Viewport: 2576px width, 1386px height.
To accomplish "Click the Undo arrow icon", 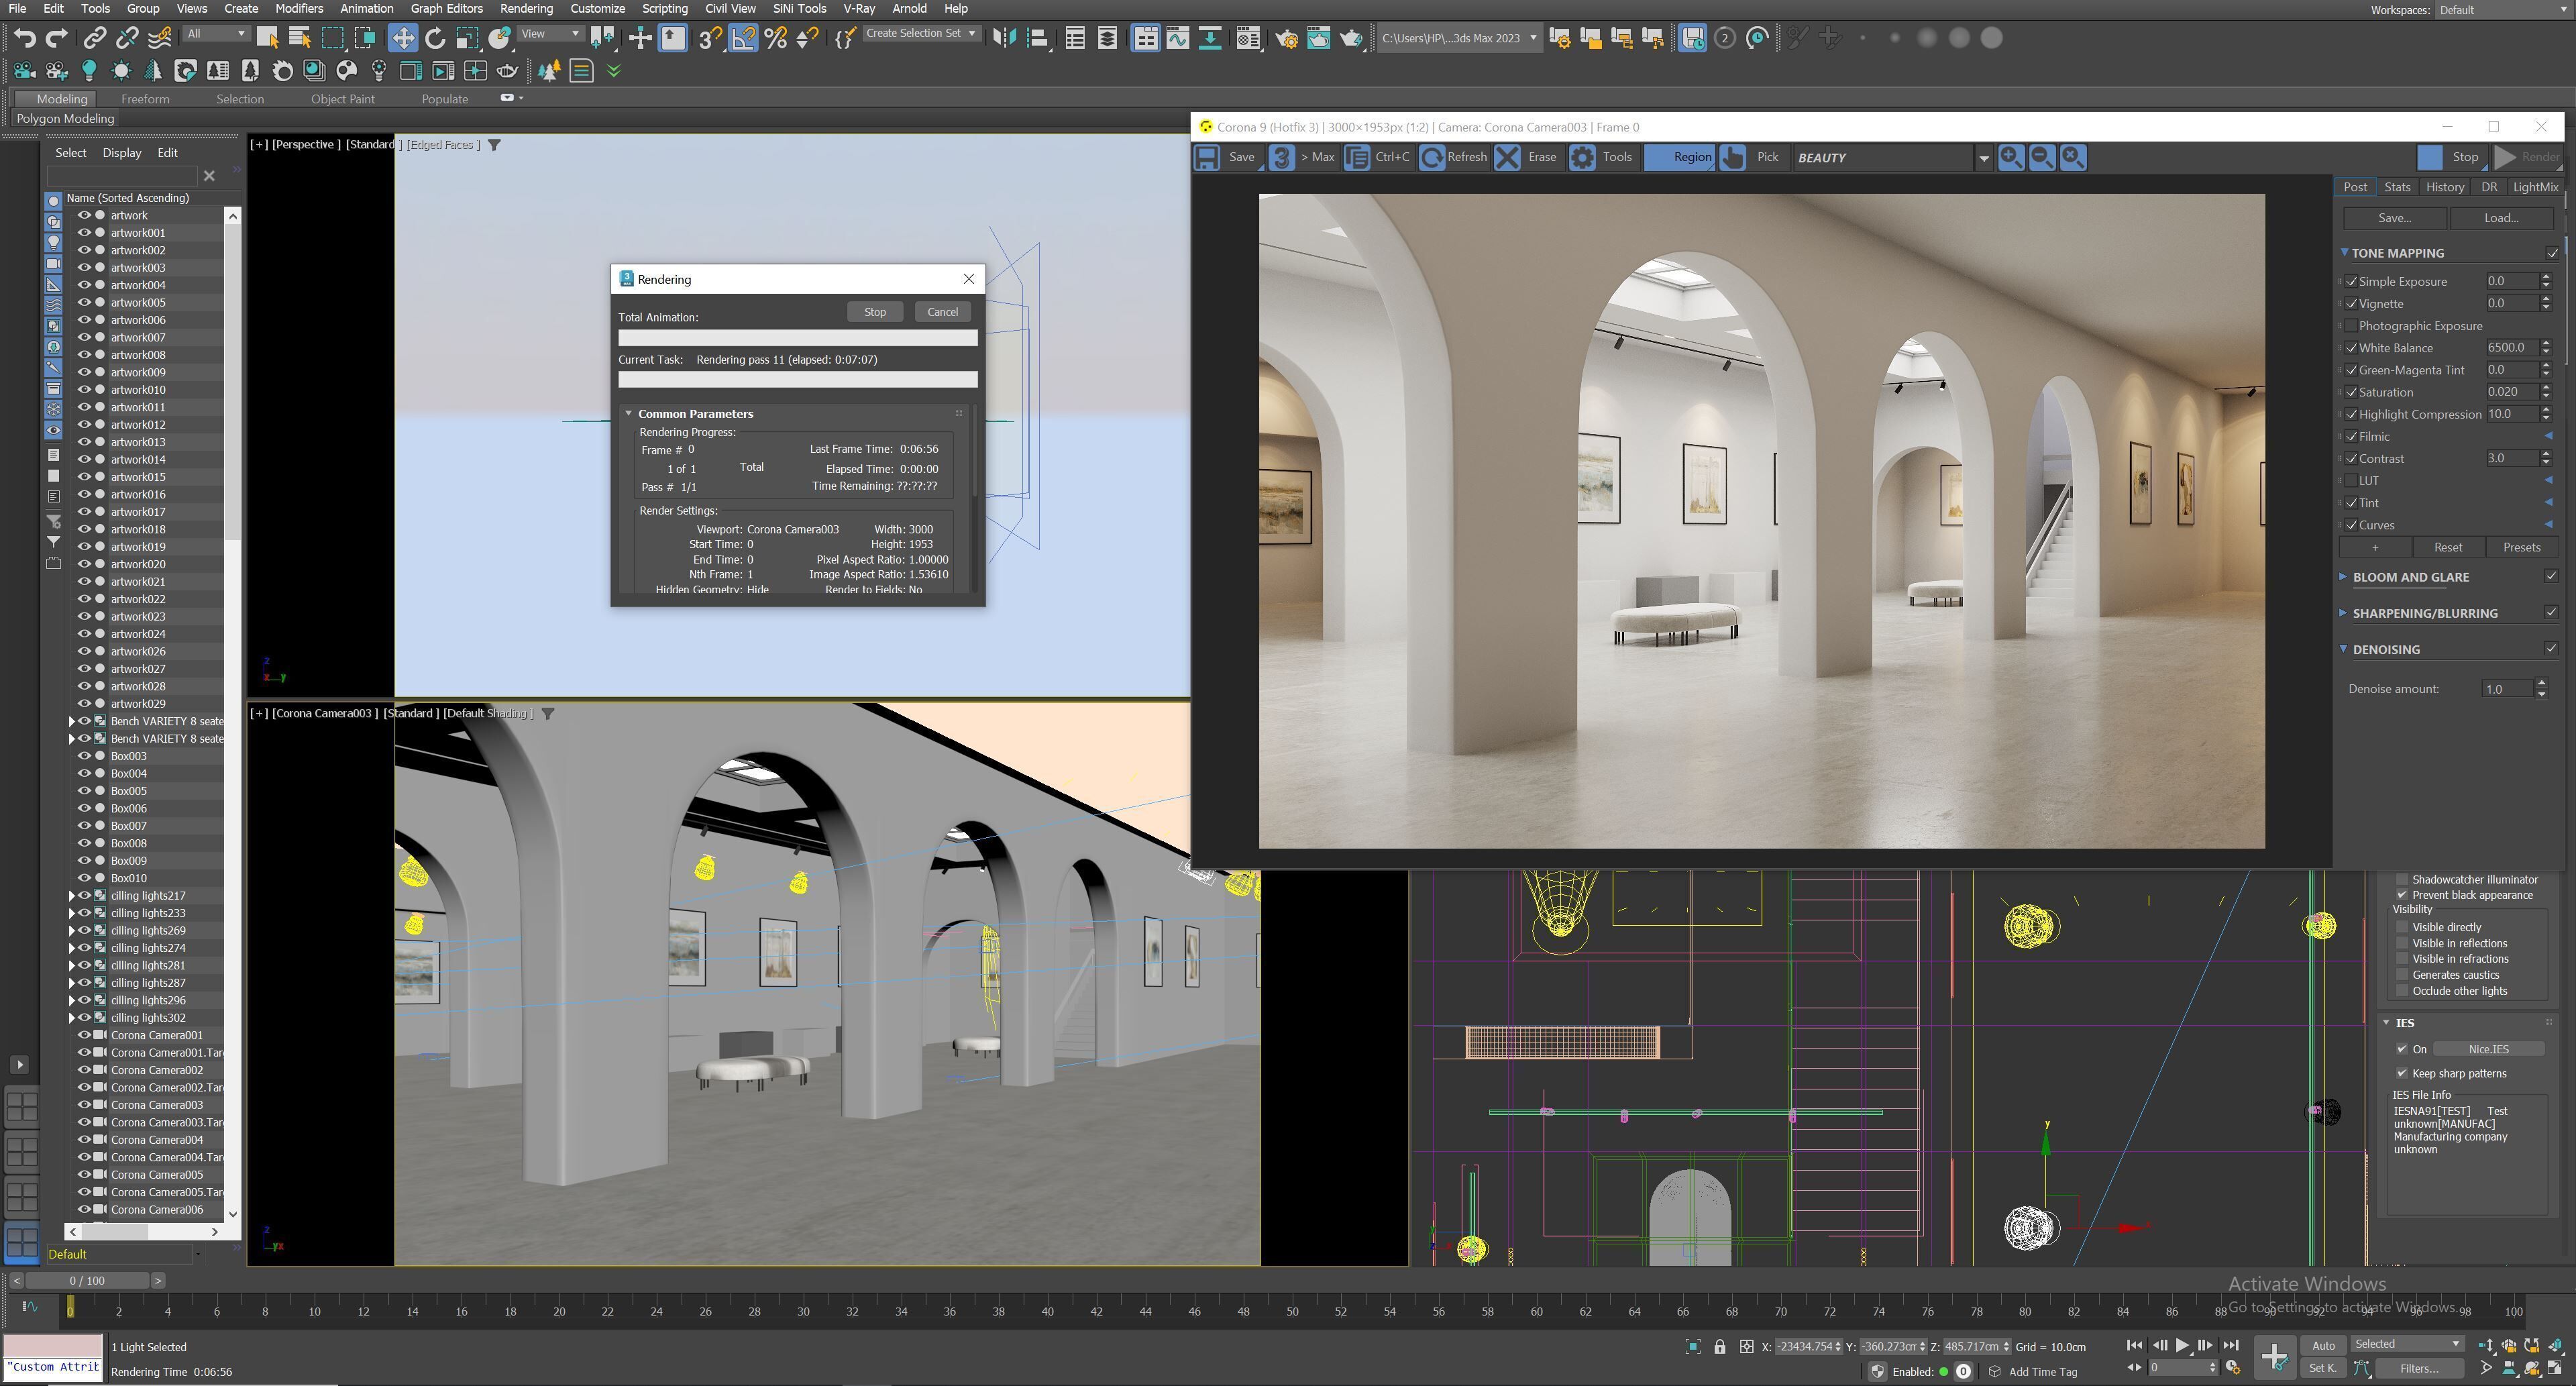I will click(x=24, y=38).
